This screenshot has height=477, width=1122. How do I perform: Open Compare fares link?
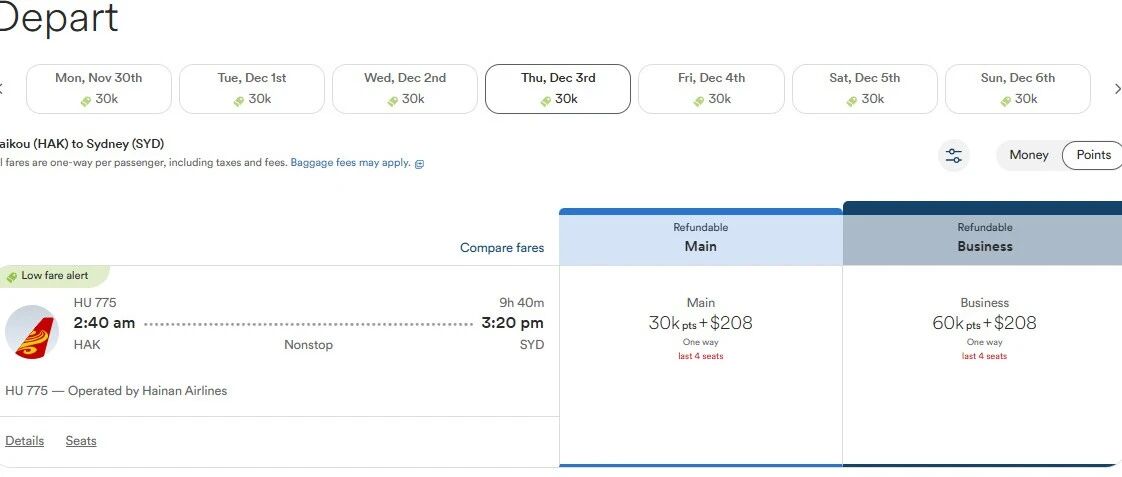(x=502, y=248)
